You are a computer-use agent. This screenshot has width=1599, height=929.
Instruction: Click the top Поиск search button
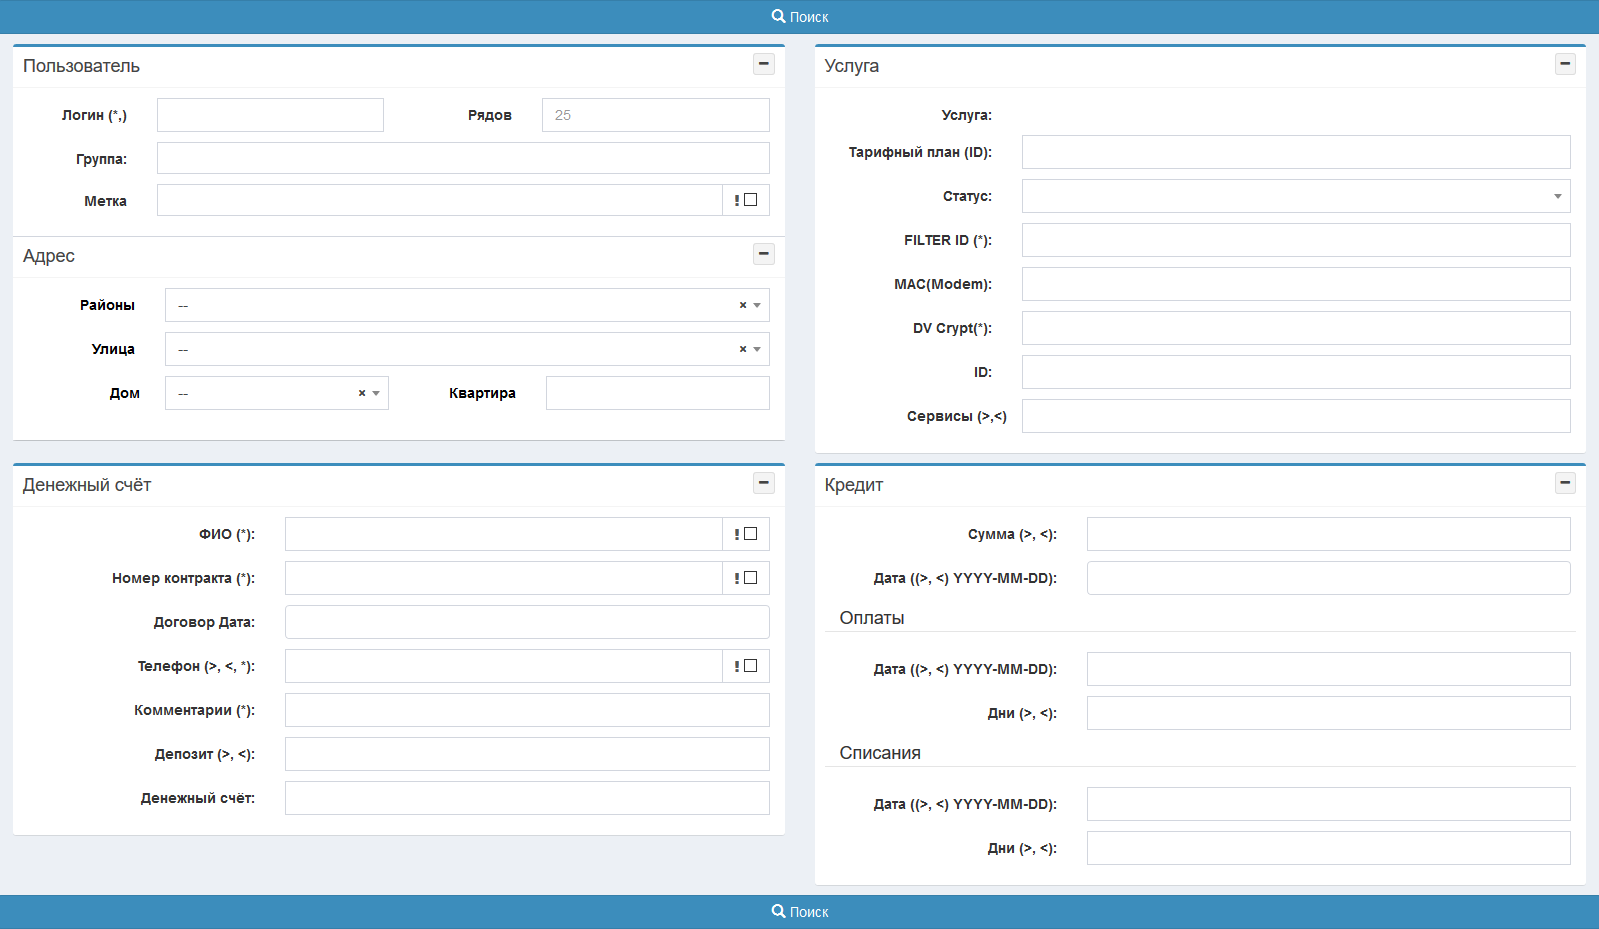point(799,17)
